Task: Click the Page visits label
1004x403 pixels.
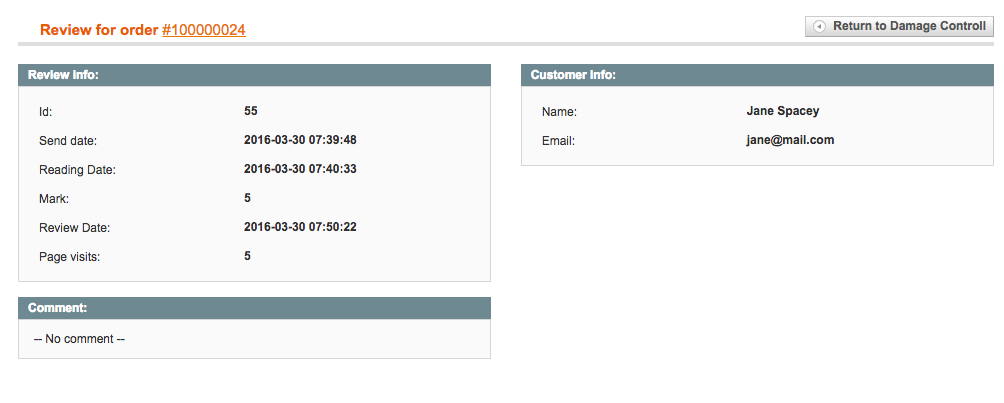Action: click(x=70, y=257)
